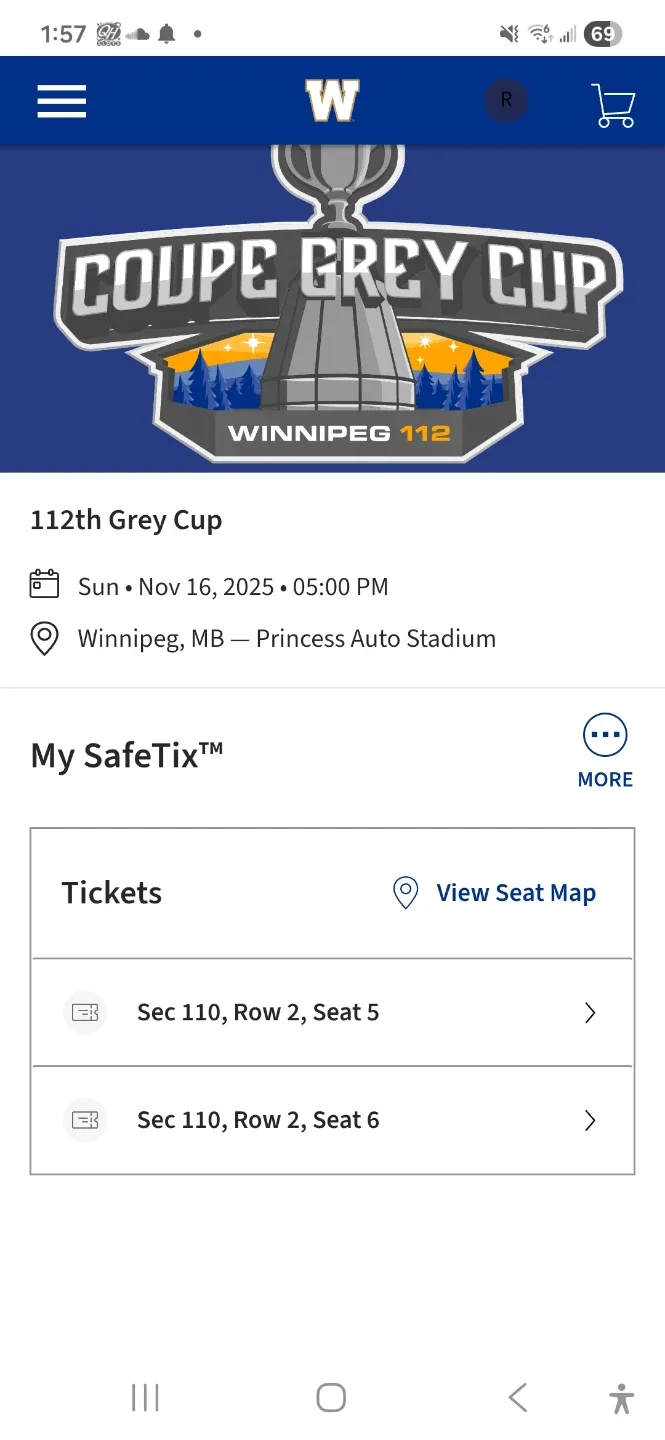
Task: Expand Seat 5 ticket chevron
Action: [590, 1013]
